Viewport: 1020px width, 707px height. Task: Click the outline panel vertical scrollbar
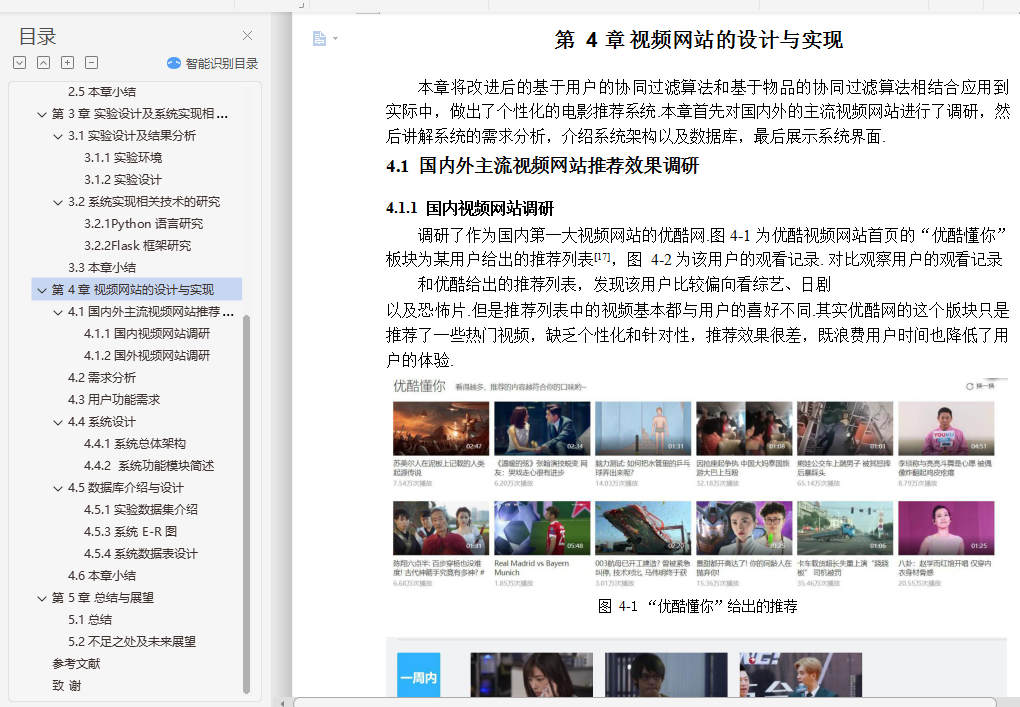247,504
